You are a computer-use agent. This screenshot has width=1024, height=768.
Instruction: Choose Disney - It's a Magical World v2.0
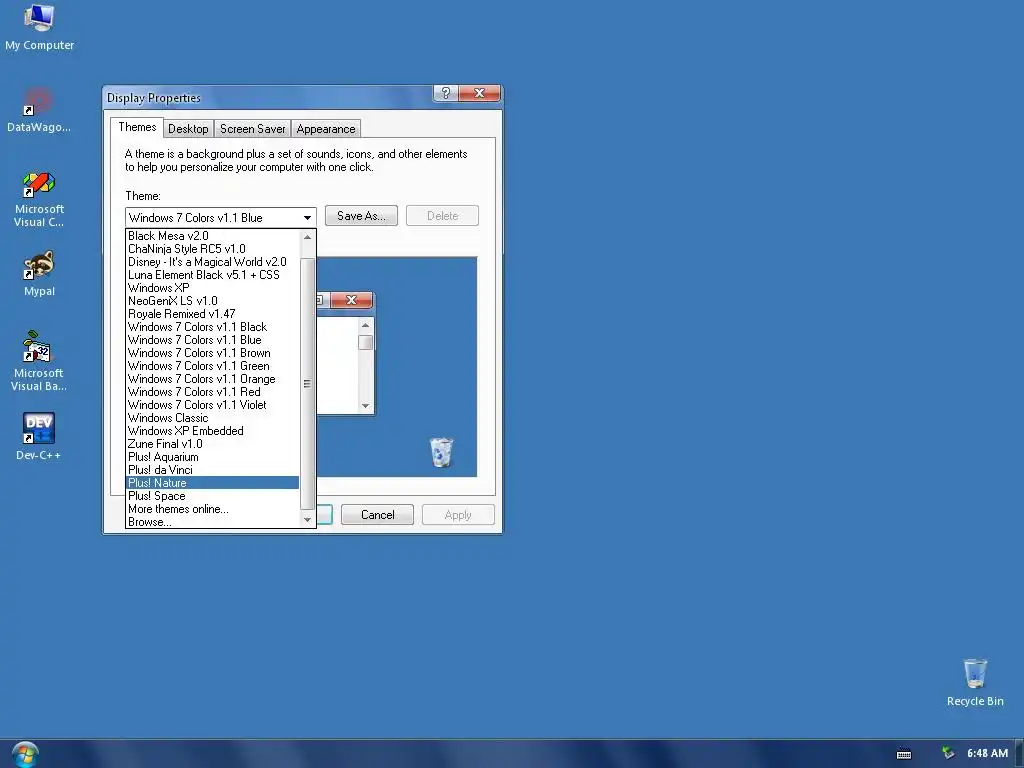click(x=212, y=262)
